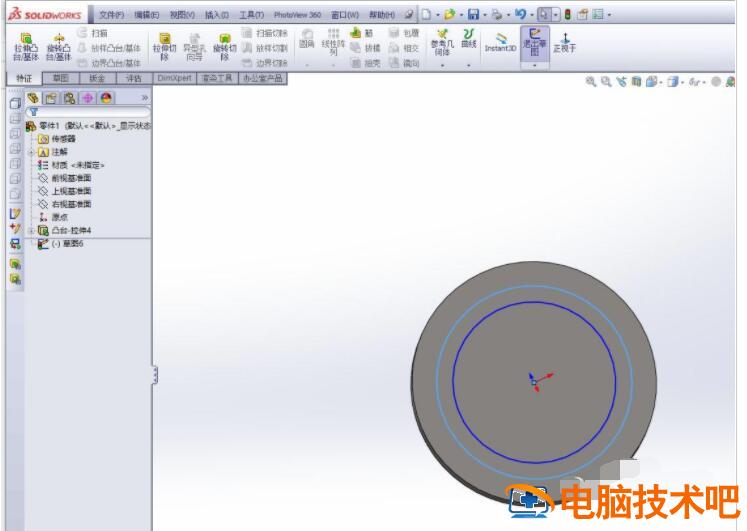Select the 扫描切除 swept cut tool
747x531 pixels.
(265, 33)
